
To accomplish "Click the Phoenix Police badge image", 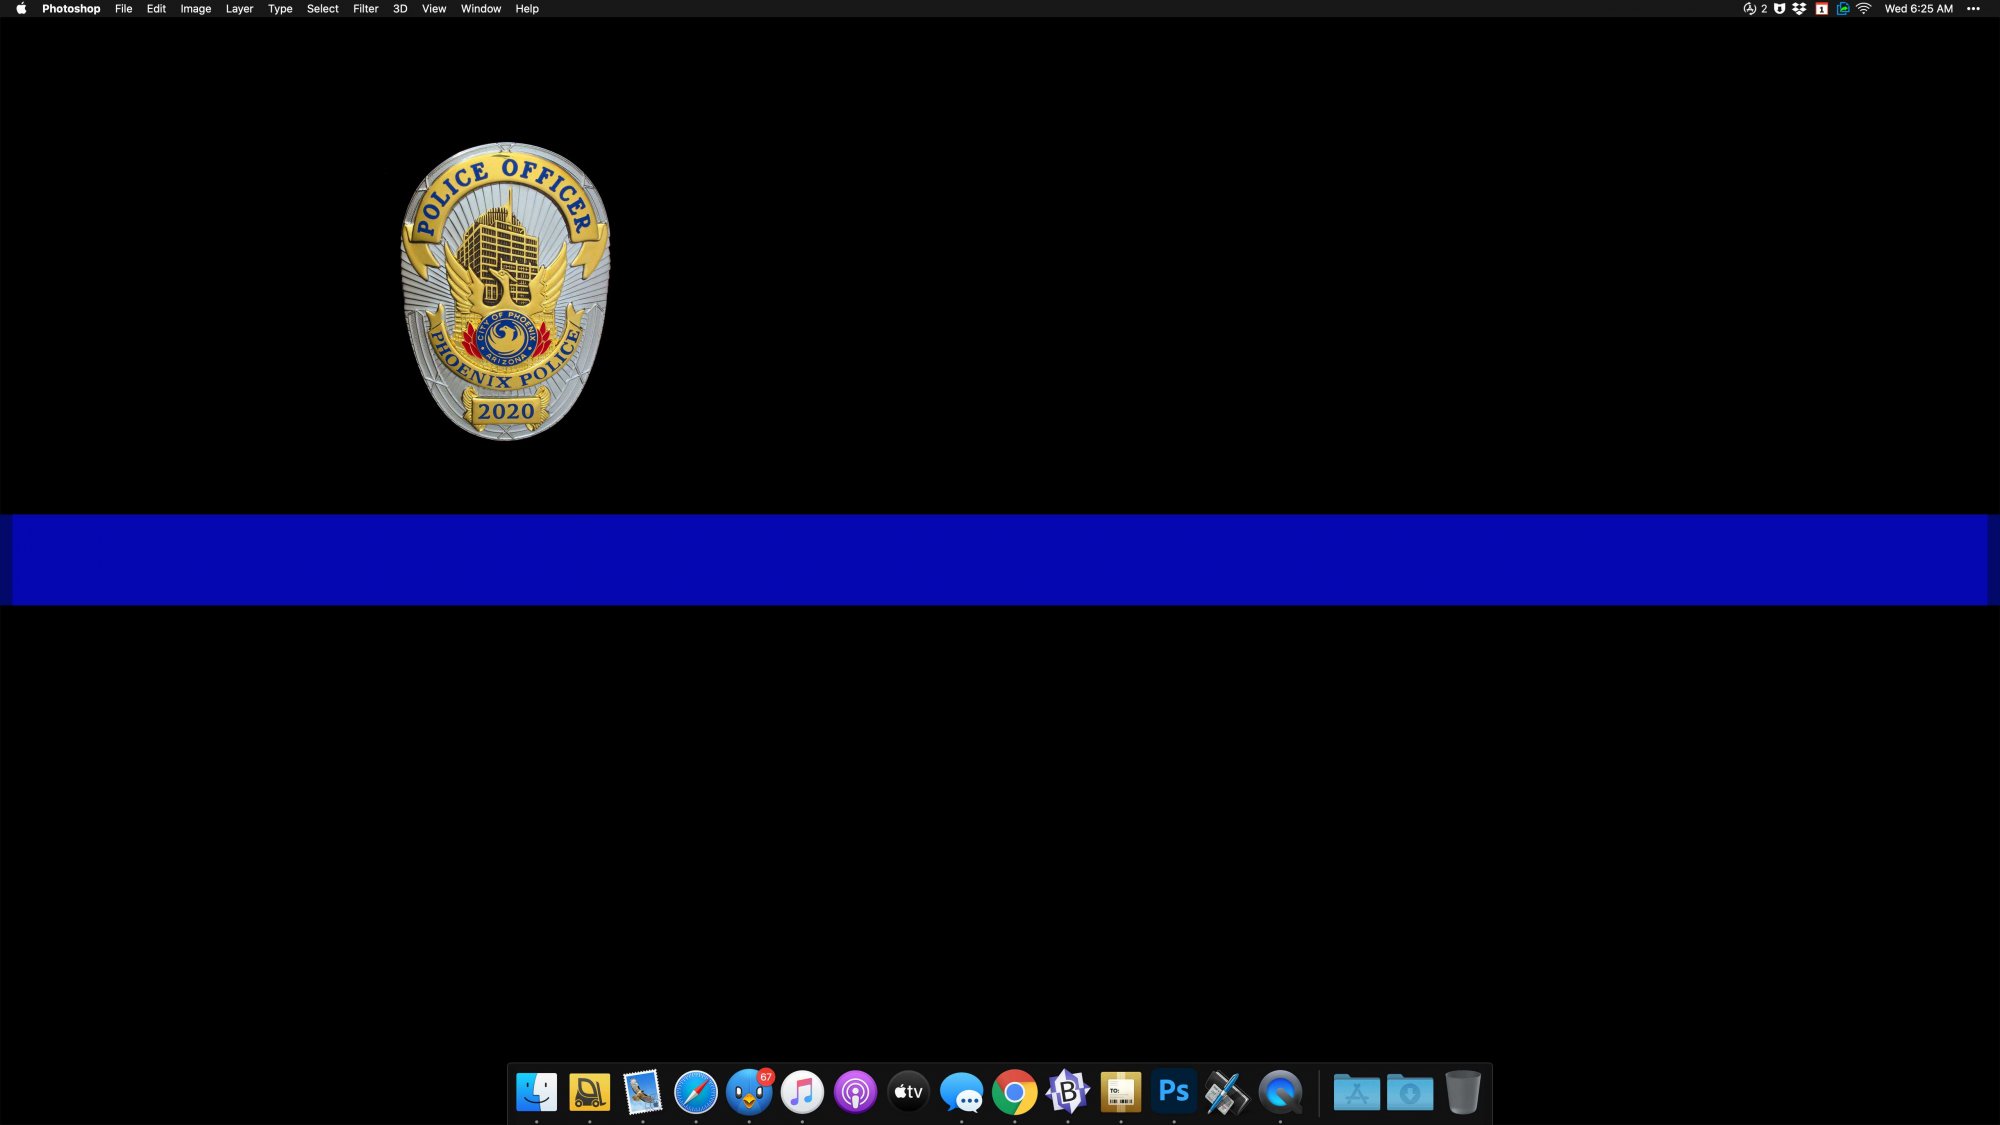I will pyautogui.click(x=506, y=291).
